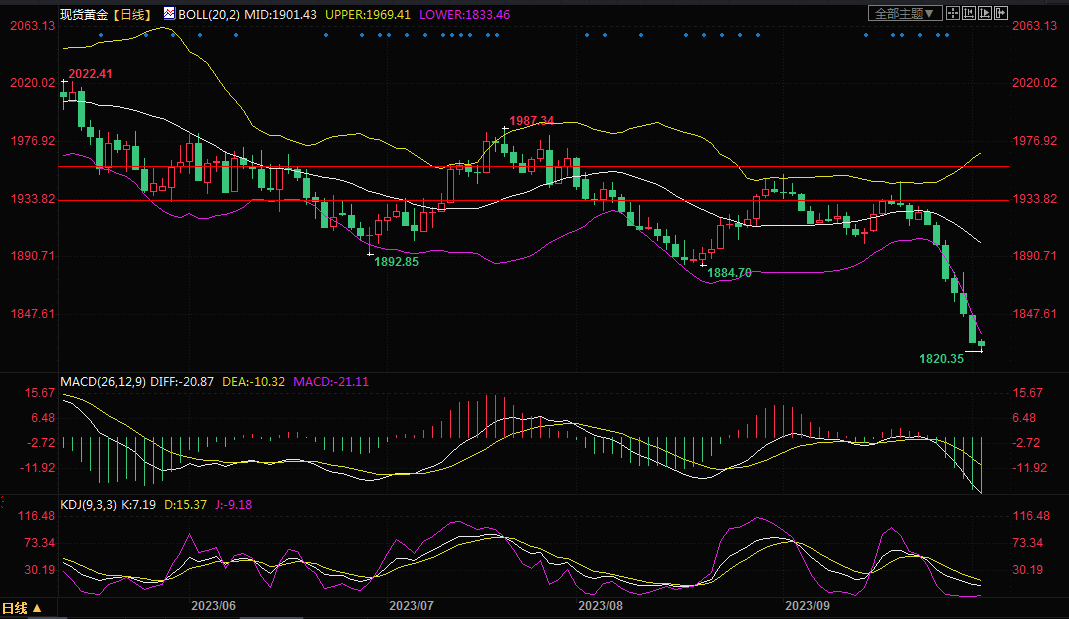Click the 2023/07 date axis marker
Image resolution: width=1069 pixels, height=619 pixels.
click(x=411, y=606)
